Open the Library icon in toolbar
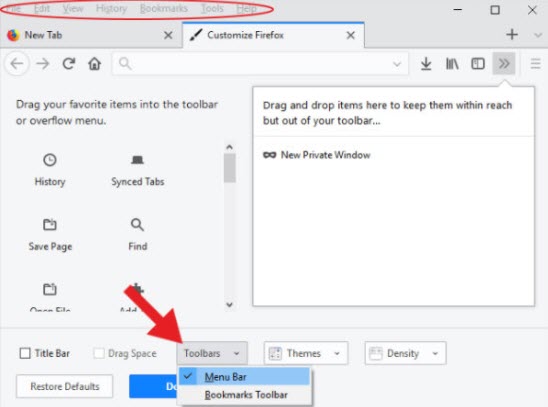This screenshot has height=407, width=548. tap(452, 64)
